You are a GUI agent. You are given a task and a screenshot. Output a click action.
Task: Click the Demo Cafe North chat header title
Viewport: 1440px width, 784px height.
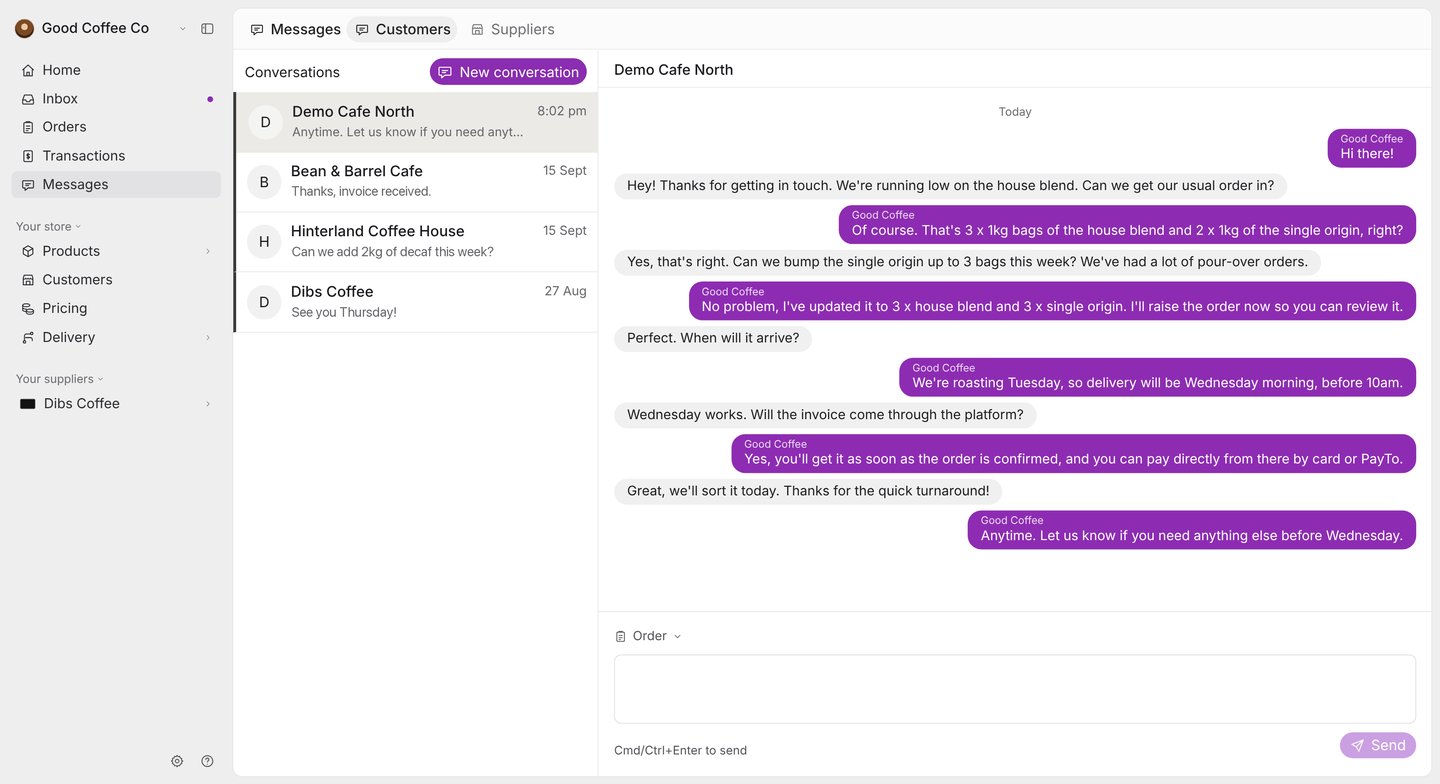673,70
